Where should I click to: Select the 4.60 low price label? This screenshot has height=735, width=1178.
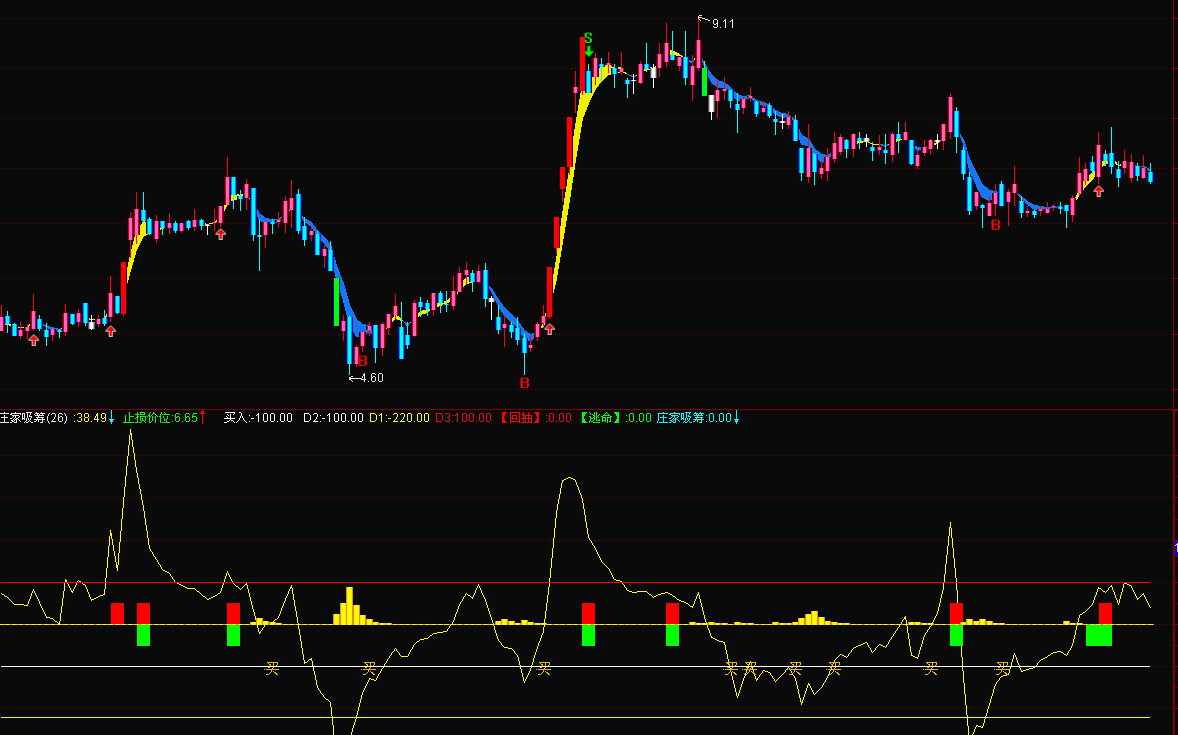[372, 378]
